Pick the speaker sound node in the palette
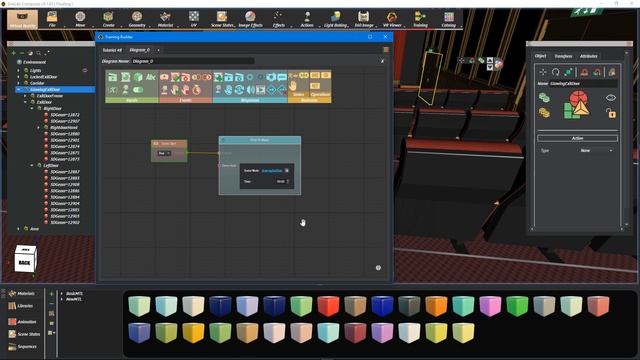The image size is (640, 360). point(250,89)
